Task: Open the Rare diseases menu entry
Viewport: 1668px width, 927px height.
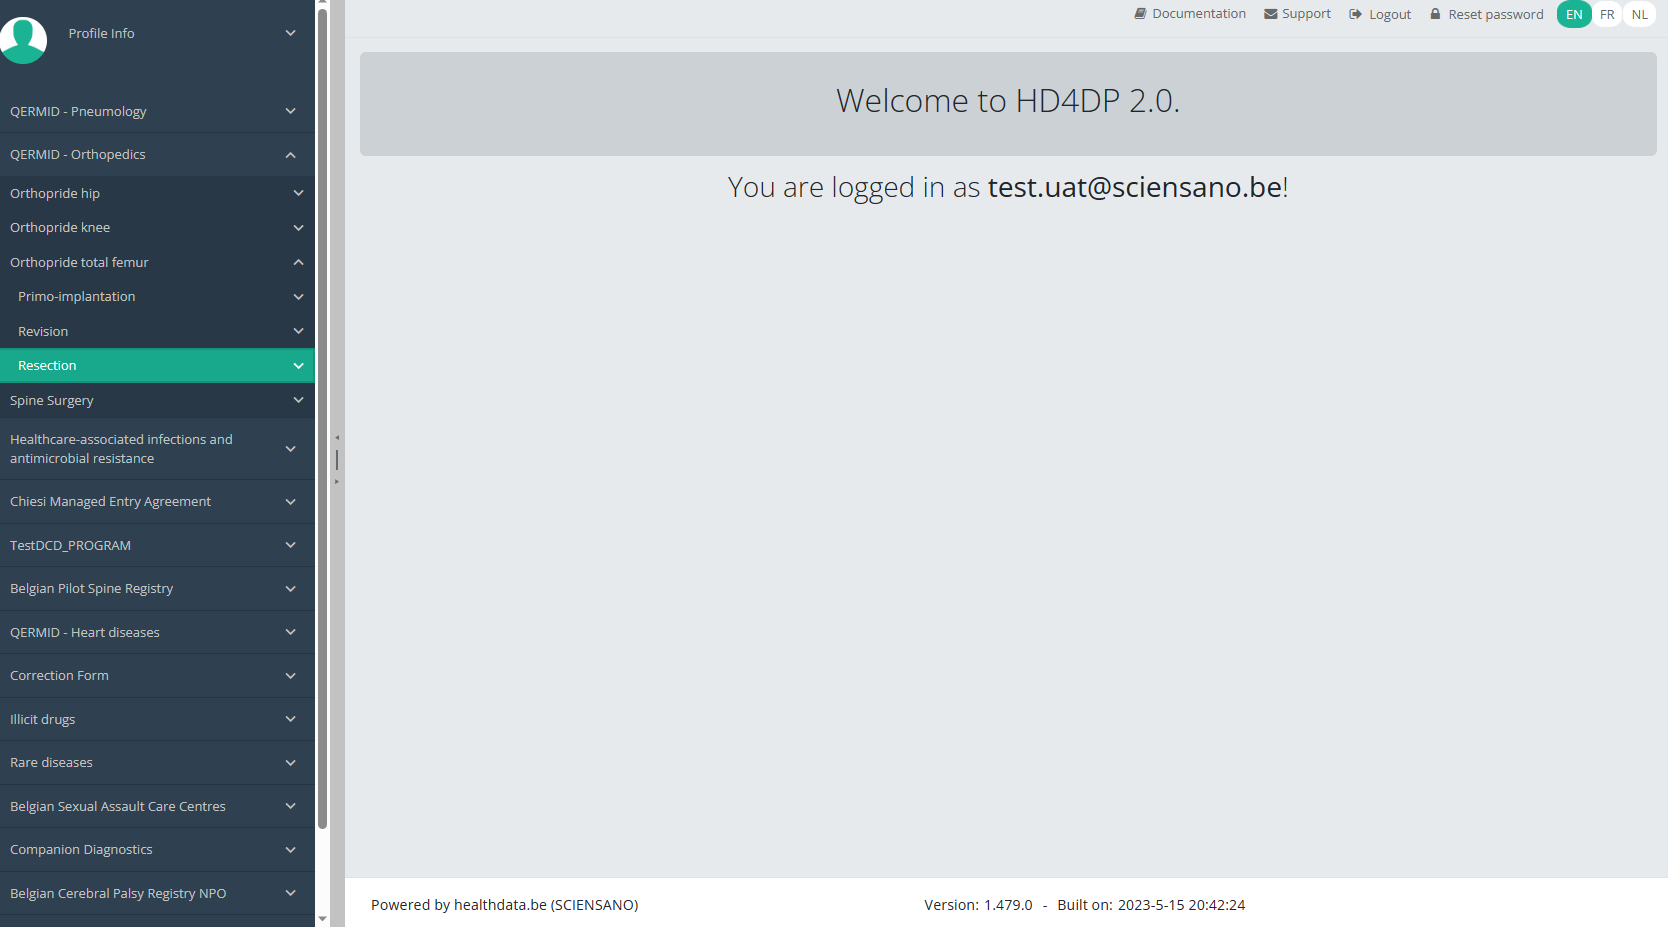Action: 52,763
